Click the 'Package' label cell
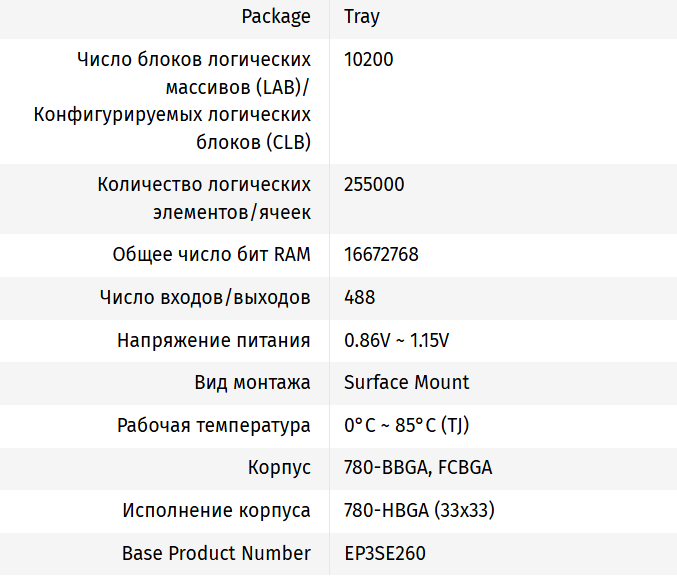Image resolution: width=677 pixels, height=577 pixels. (x=276, y=17)
